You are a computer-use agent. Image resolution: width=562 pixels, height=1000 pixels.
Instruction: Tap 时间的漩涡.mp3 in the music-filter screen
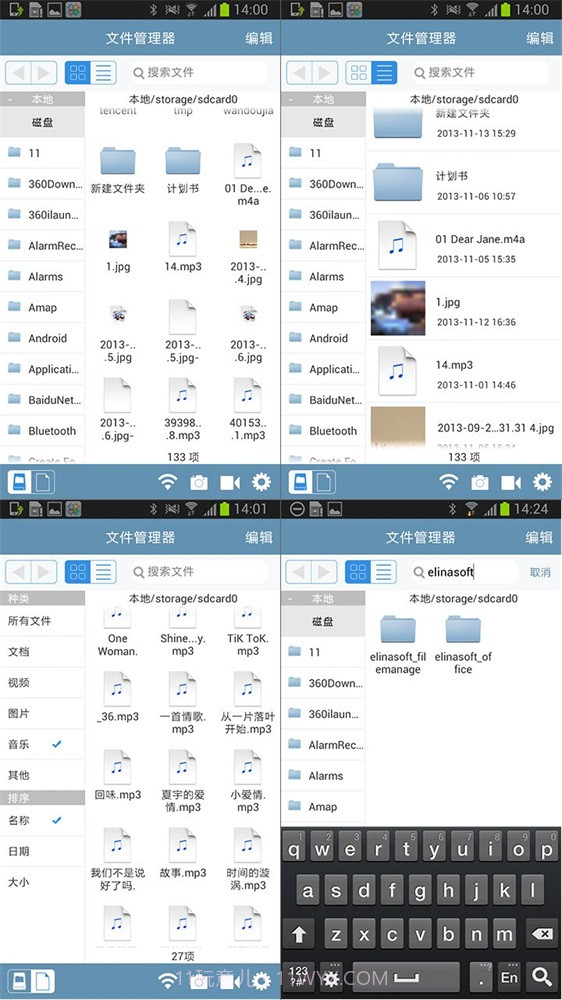(x=248, y=859)
